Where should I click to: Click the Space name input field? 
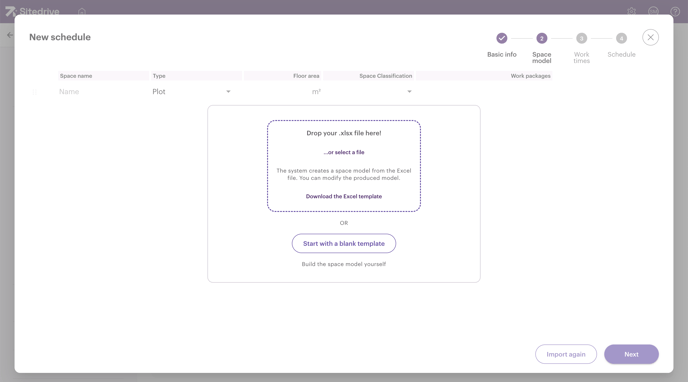pos(104,92)
